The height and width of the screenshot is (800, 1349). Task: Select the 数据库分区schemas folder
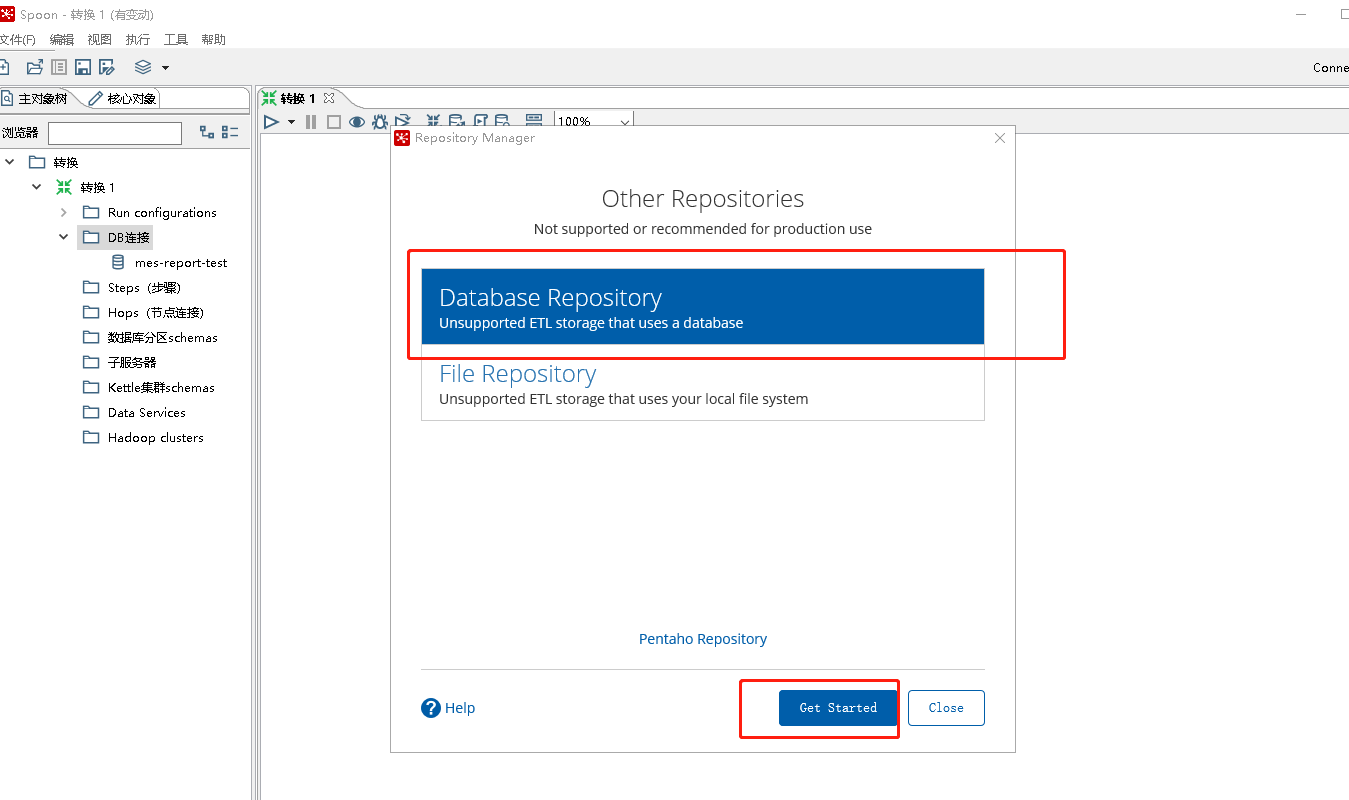pyautogui.click(x=162, y=337)
